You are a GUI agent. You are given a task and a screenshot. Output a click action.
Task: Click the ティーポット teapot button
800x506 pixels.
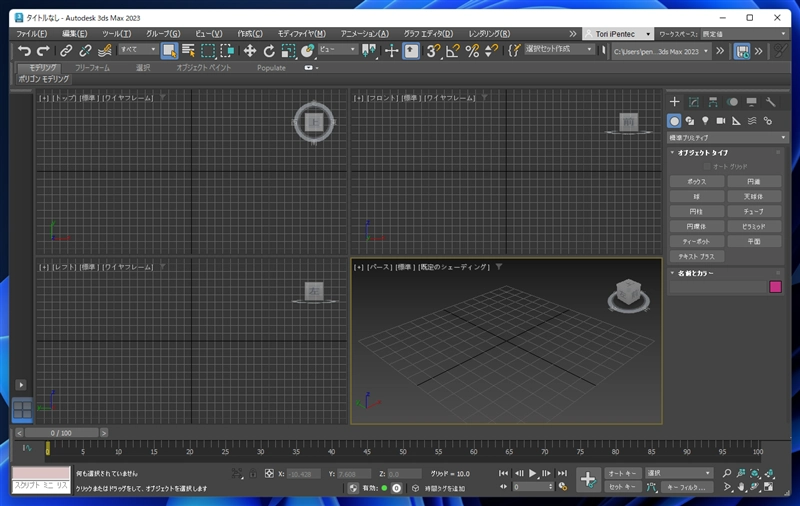tap(696, 241)
